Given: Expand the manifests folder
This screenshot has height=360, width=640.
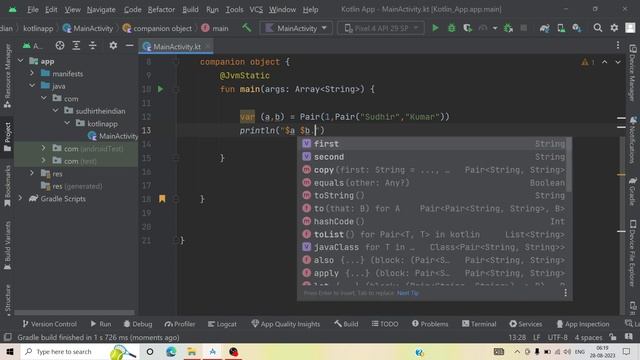Looking at the screenshot, I should pyautogui.click(x=32, y=73).
